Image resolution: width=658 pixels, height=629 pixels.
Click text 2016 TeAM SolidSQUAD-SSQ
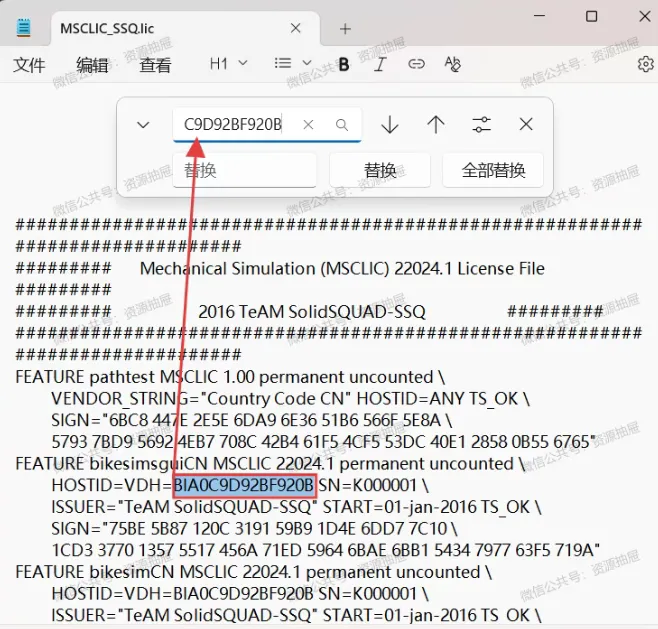pyautogui.click(x=312, y=312)
